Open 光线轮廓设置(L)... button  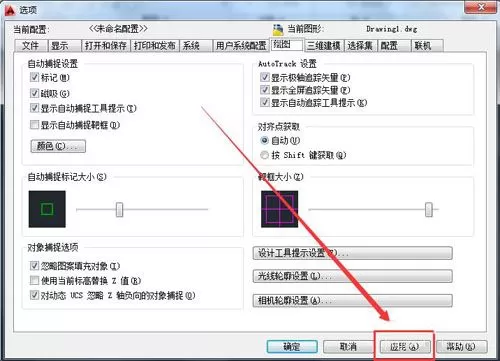[x=353, y=276]
